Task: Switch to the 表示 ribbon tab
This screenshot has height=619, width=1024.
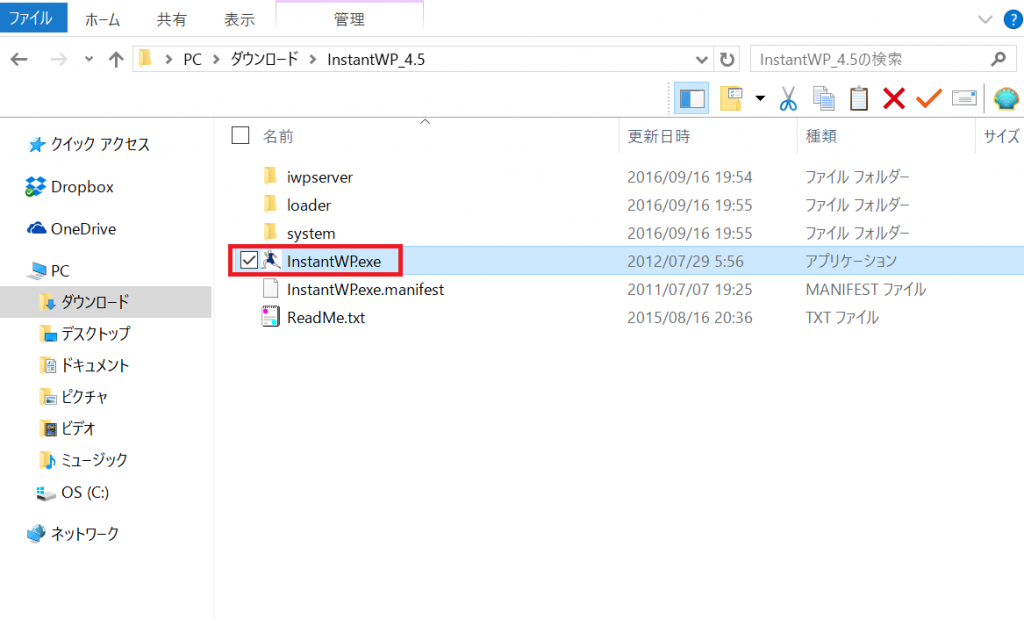Action: [239, 20]
